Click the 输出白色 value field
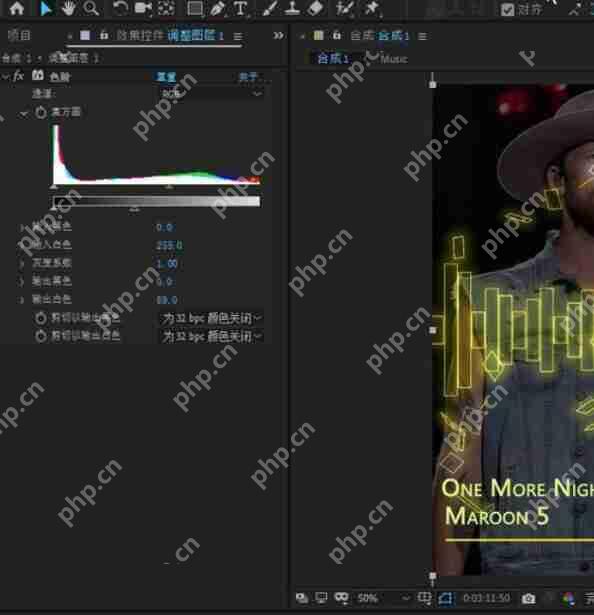Screen dimensions: 594x615 pyautogui.click(x=167, y=300)
